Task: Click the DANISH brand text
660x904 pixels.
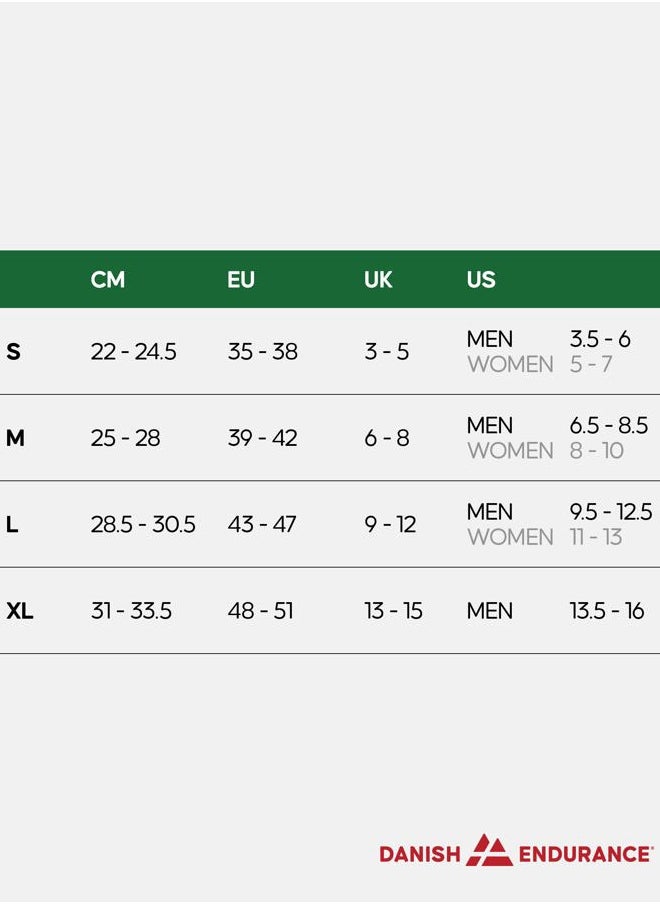Action: pos(420,854)
